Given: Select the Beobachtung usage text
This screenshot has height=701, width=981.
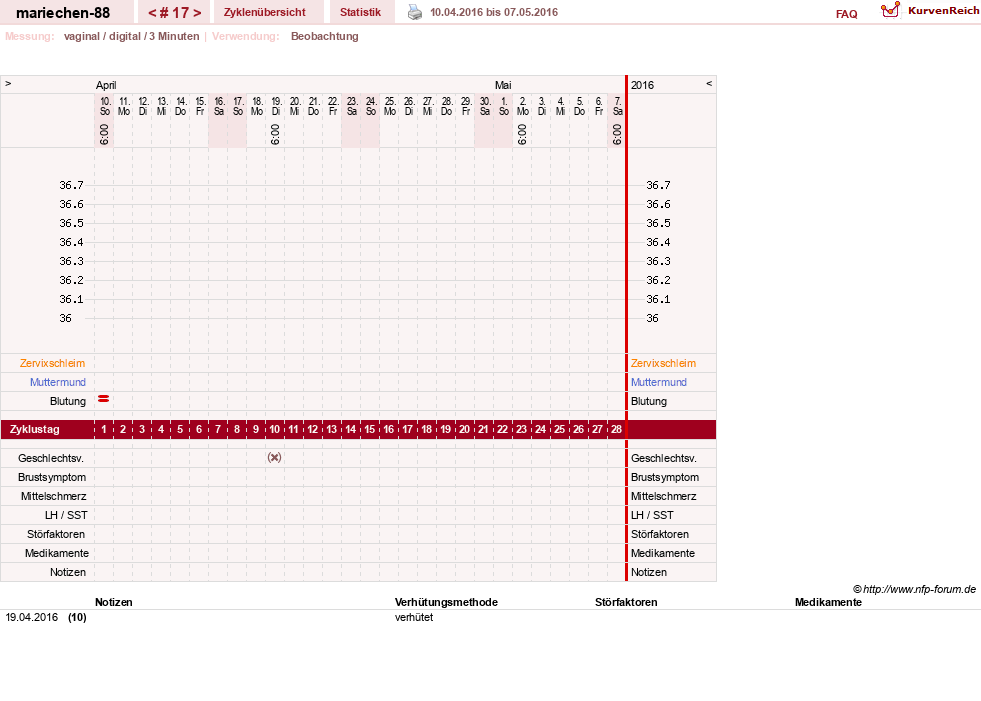Looking at the screenshot, I should 325,36.
